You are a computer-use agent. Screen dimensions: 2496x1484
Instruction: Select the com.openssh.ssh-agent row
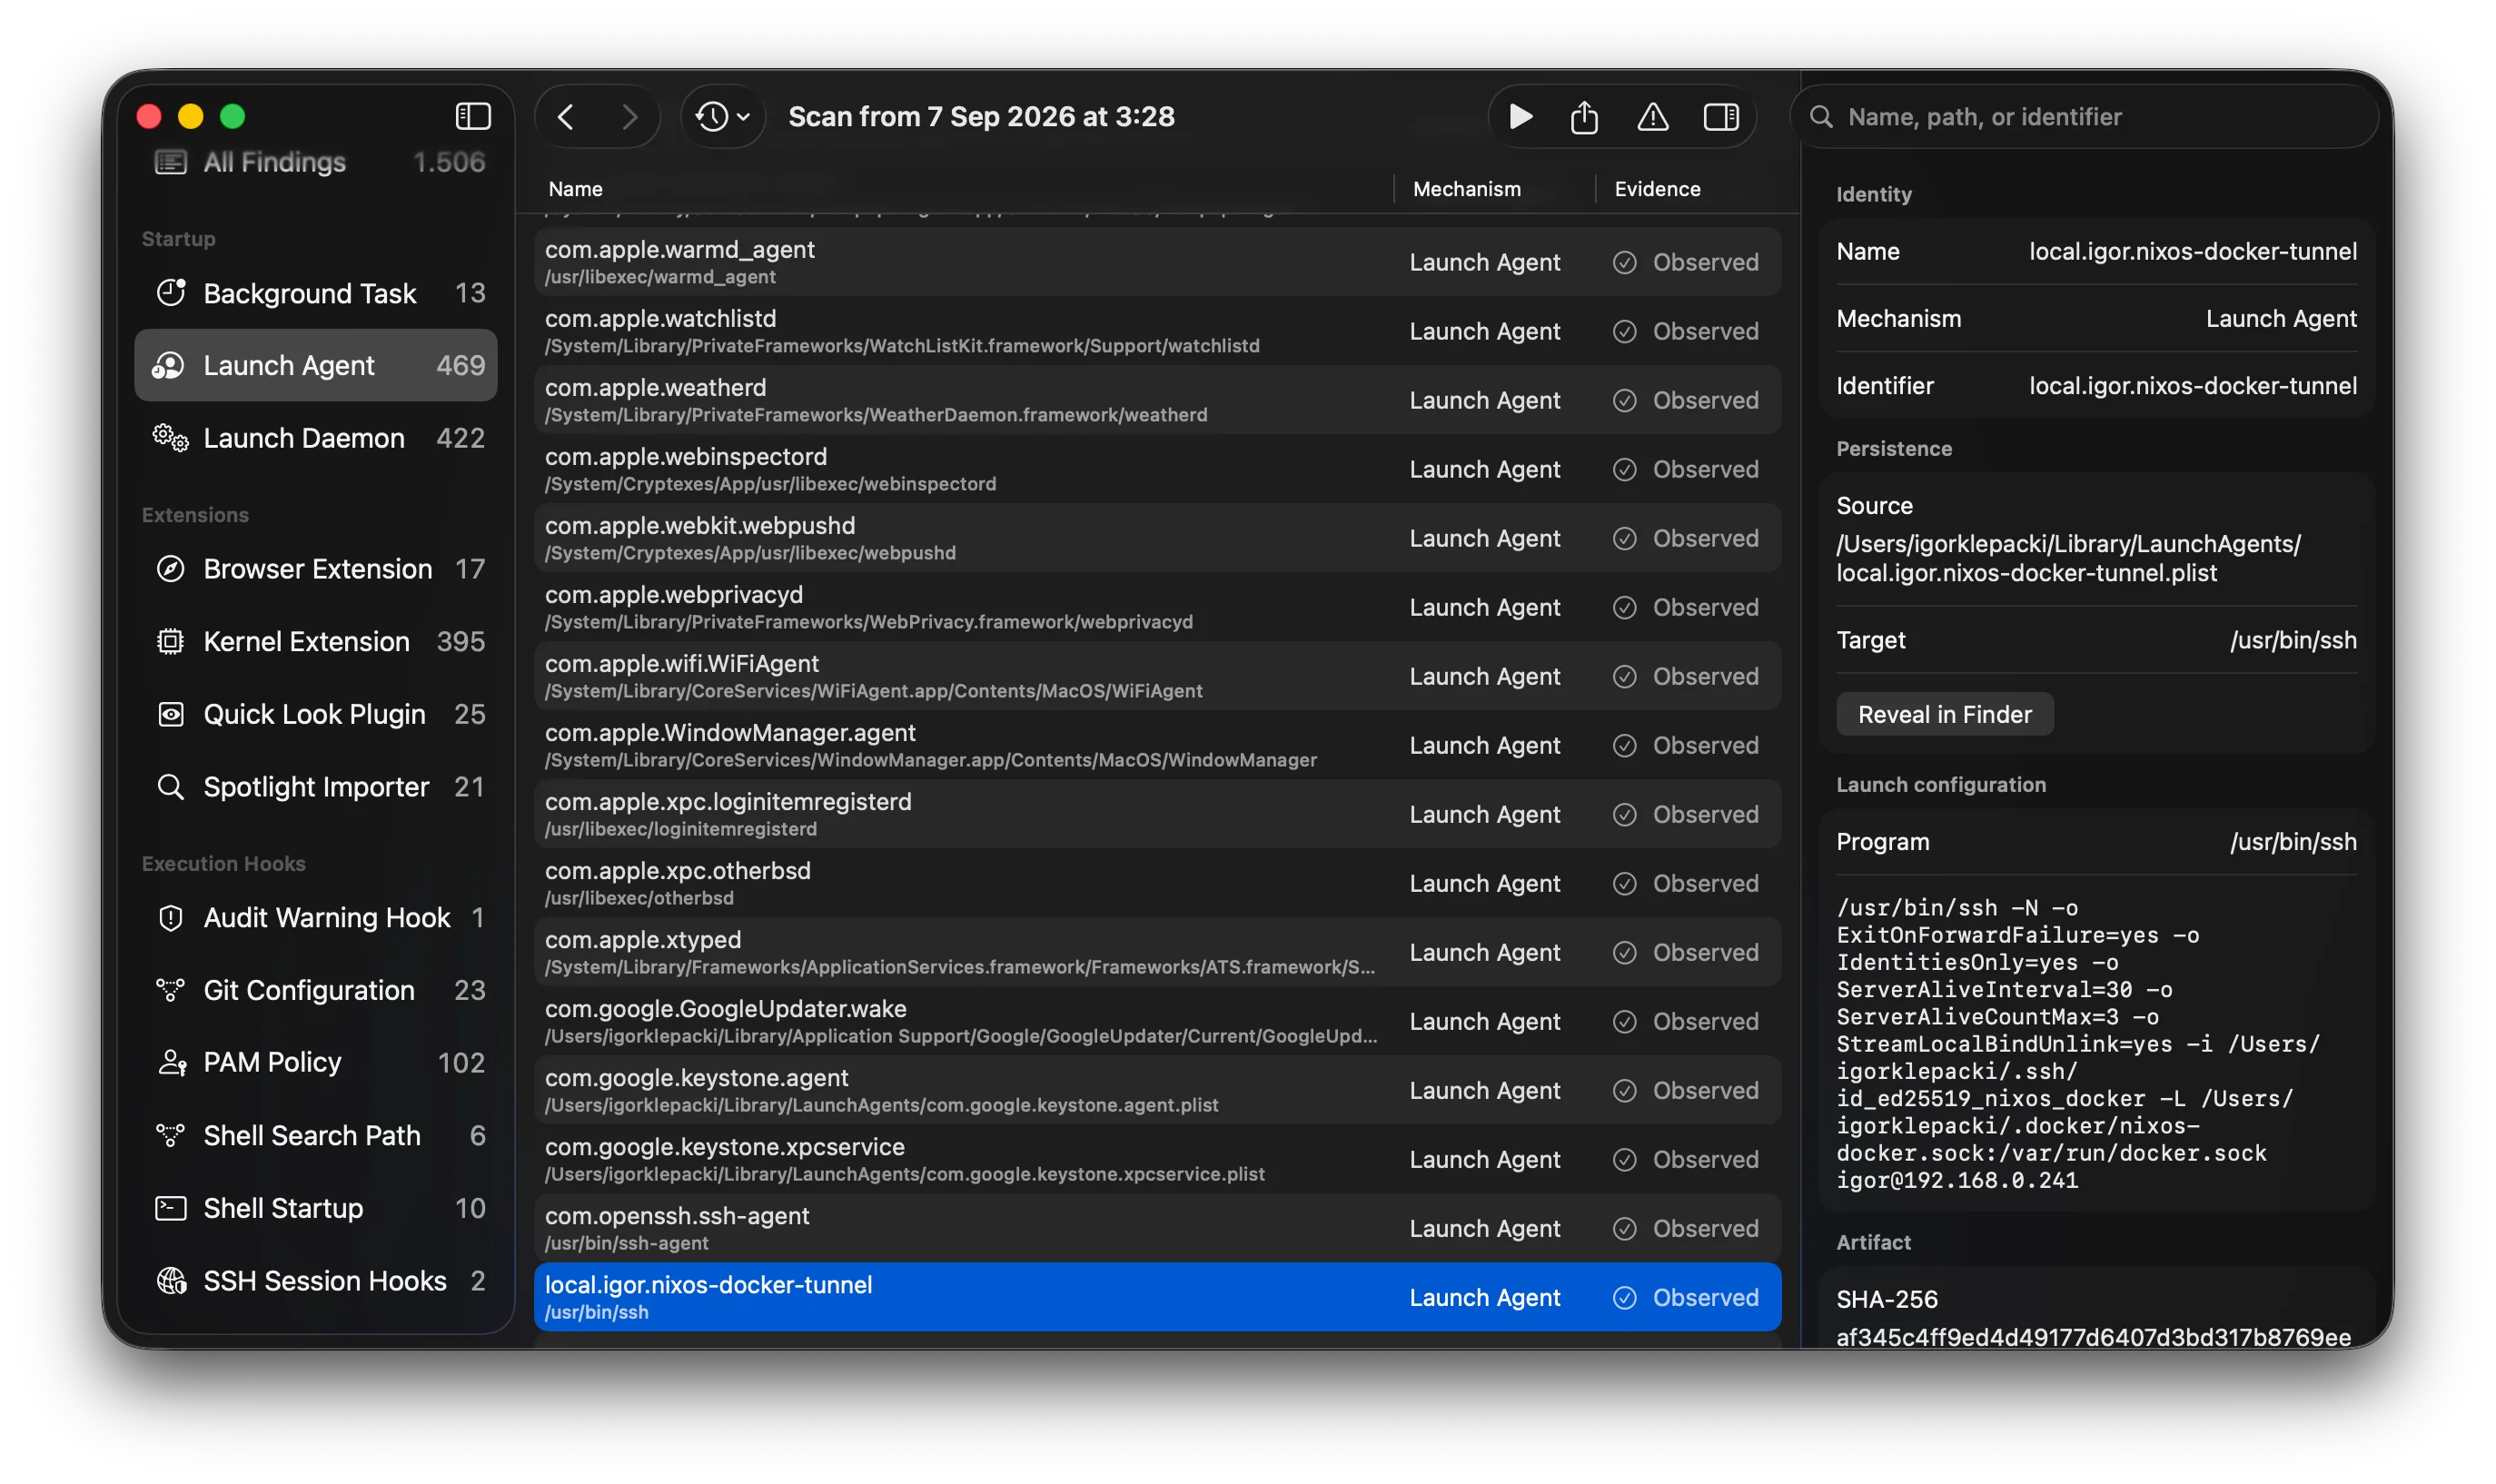tap(1157, 1228)
